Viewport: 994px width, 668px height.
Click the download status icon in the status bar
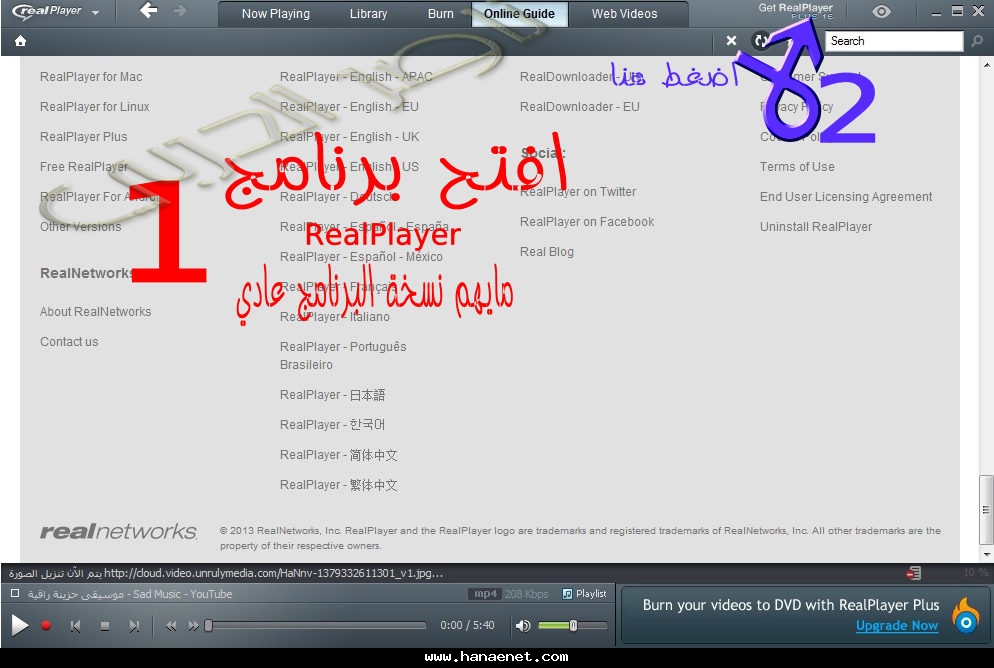click(913, 573)
